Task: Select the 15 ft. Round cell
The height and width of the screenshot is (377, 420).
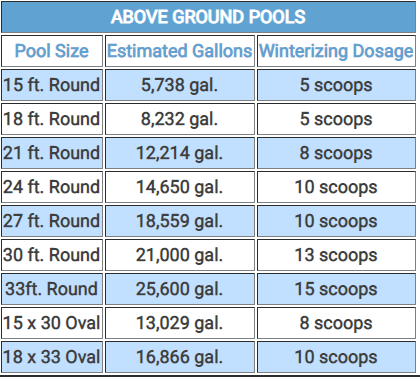Action: pos(52,85)
